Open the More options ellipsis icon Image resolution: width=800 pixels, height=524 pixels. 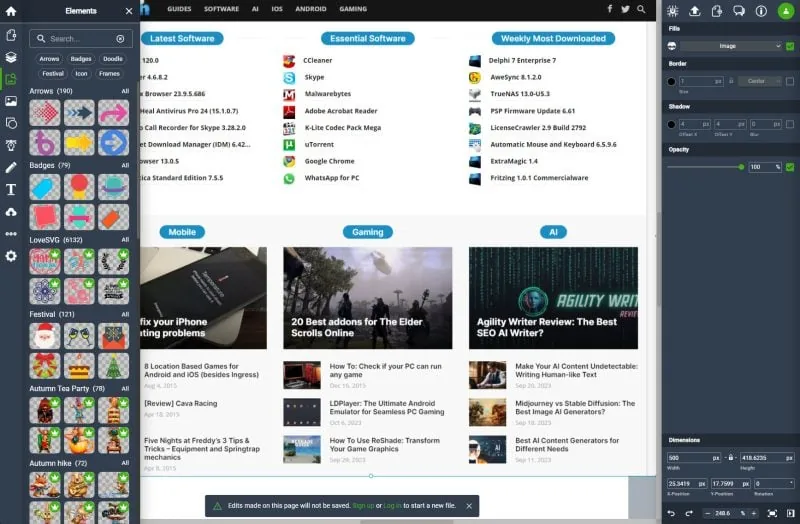pyautogui.click(x=11, y=234)
